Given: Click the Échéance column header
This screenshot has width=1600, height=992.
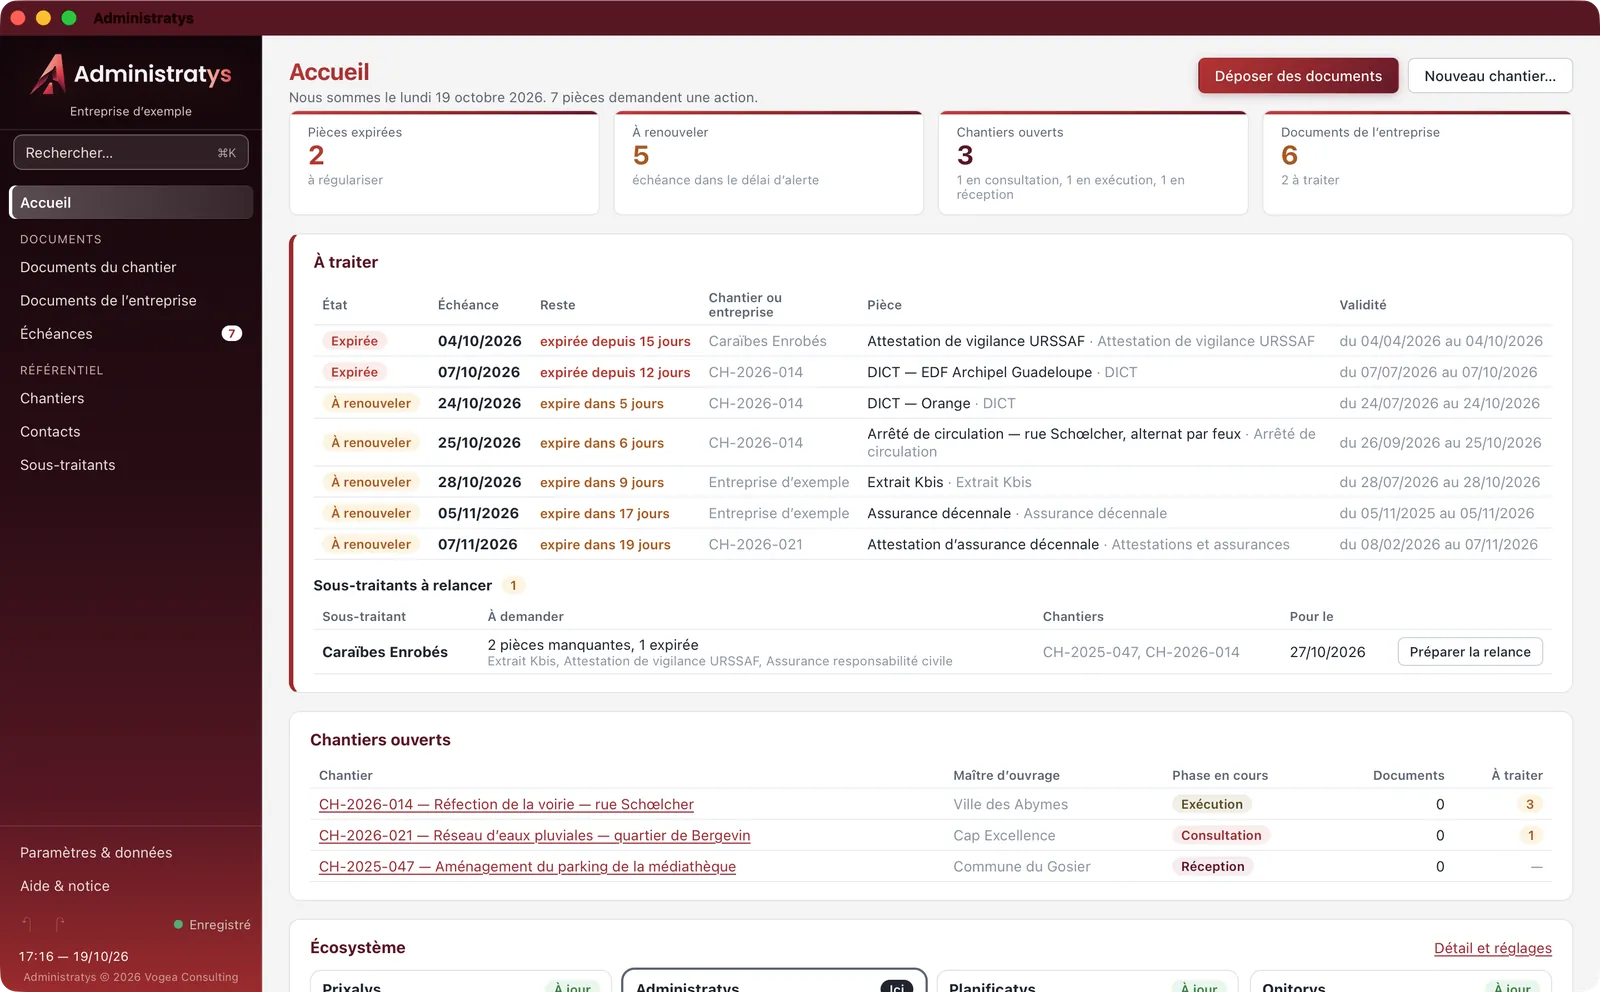Looking at the screenshot, I should point(468,305).
